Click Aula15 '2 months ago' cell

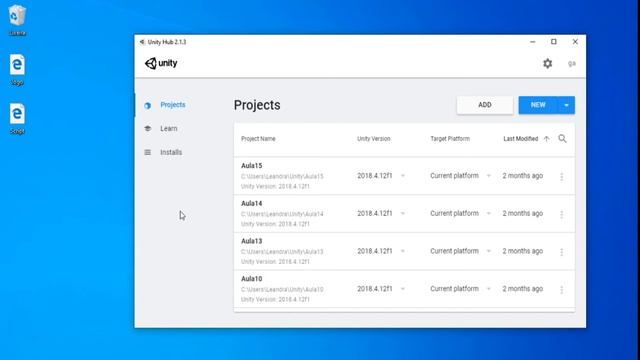(x=522, y=176)
